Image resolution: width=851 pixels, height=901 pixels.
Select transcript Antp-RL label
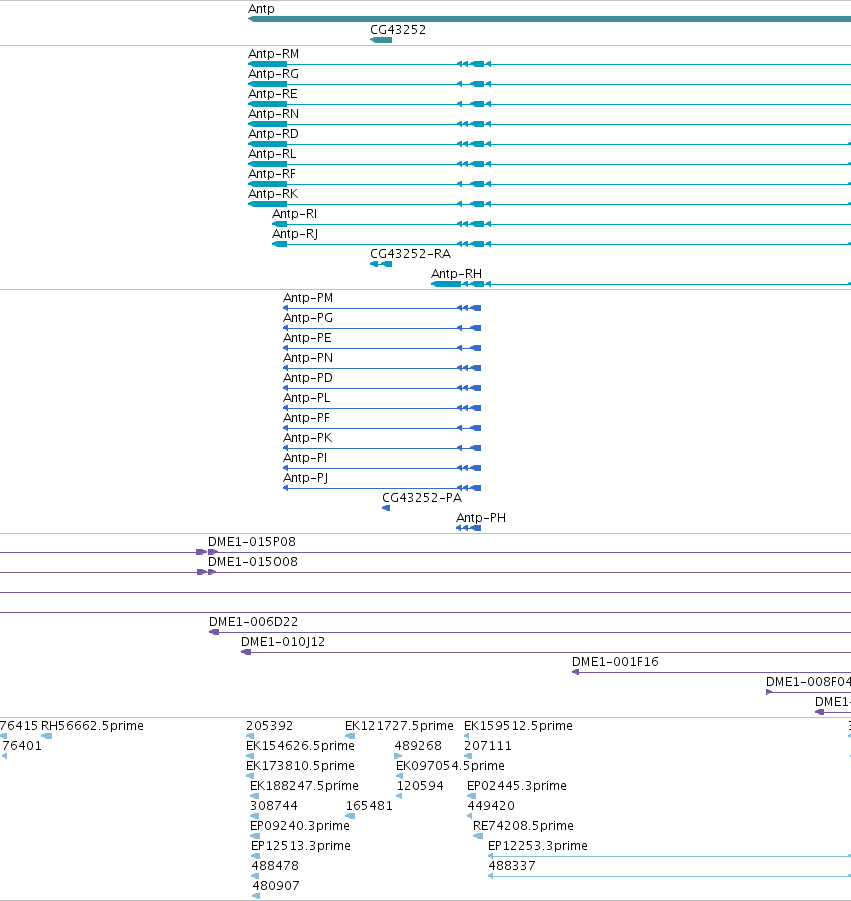pyautogui.click(x=272, y=153)
